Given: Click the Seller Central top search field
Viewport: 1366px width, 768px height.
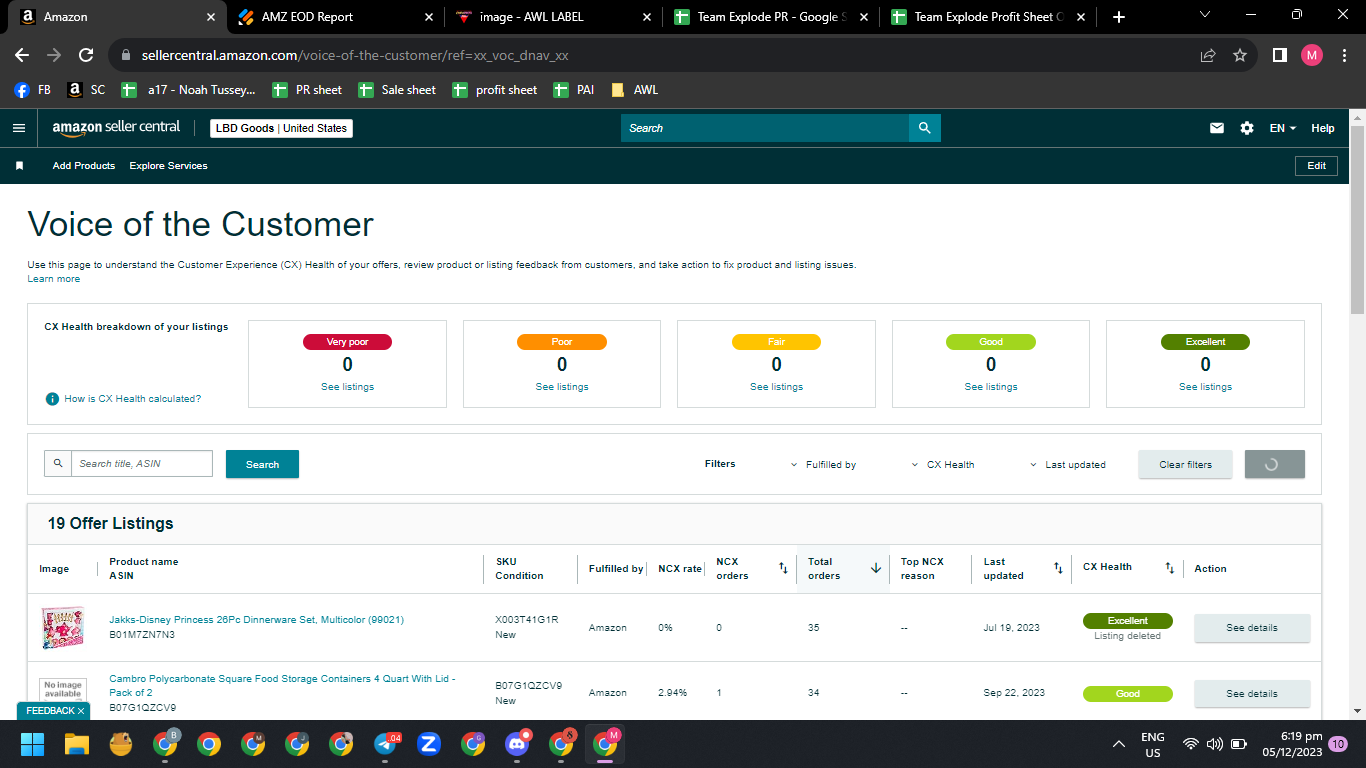Looking at the screenshot, I should pyautogui.click(x=765, y=128).
